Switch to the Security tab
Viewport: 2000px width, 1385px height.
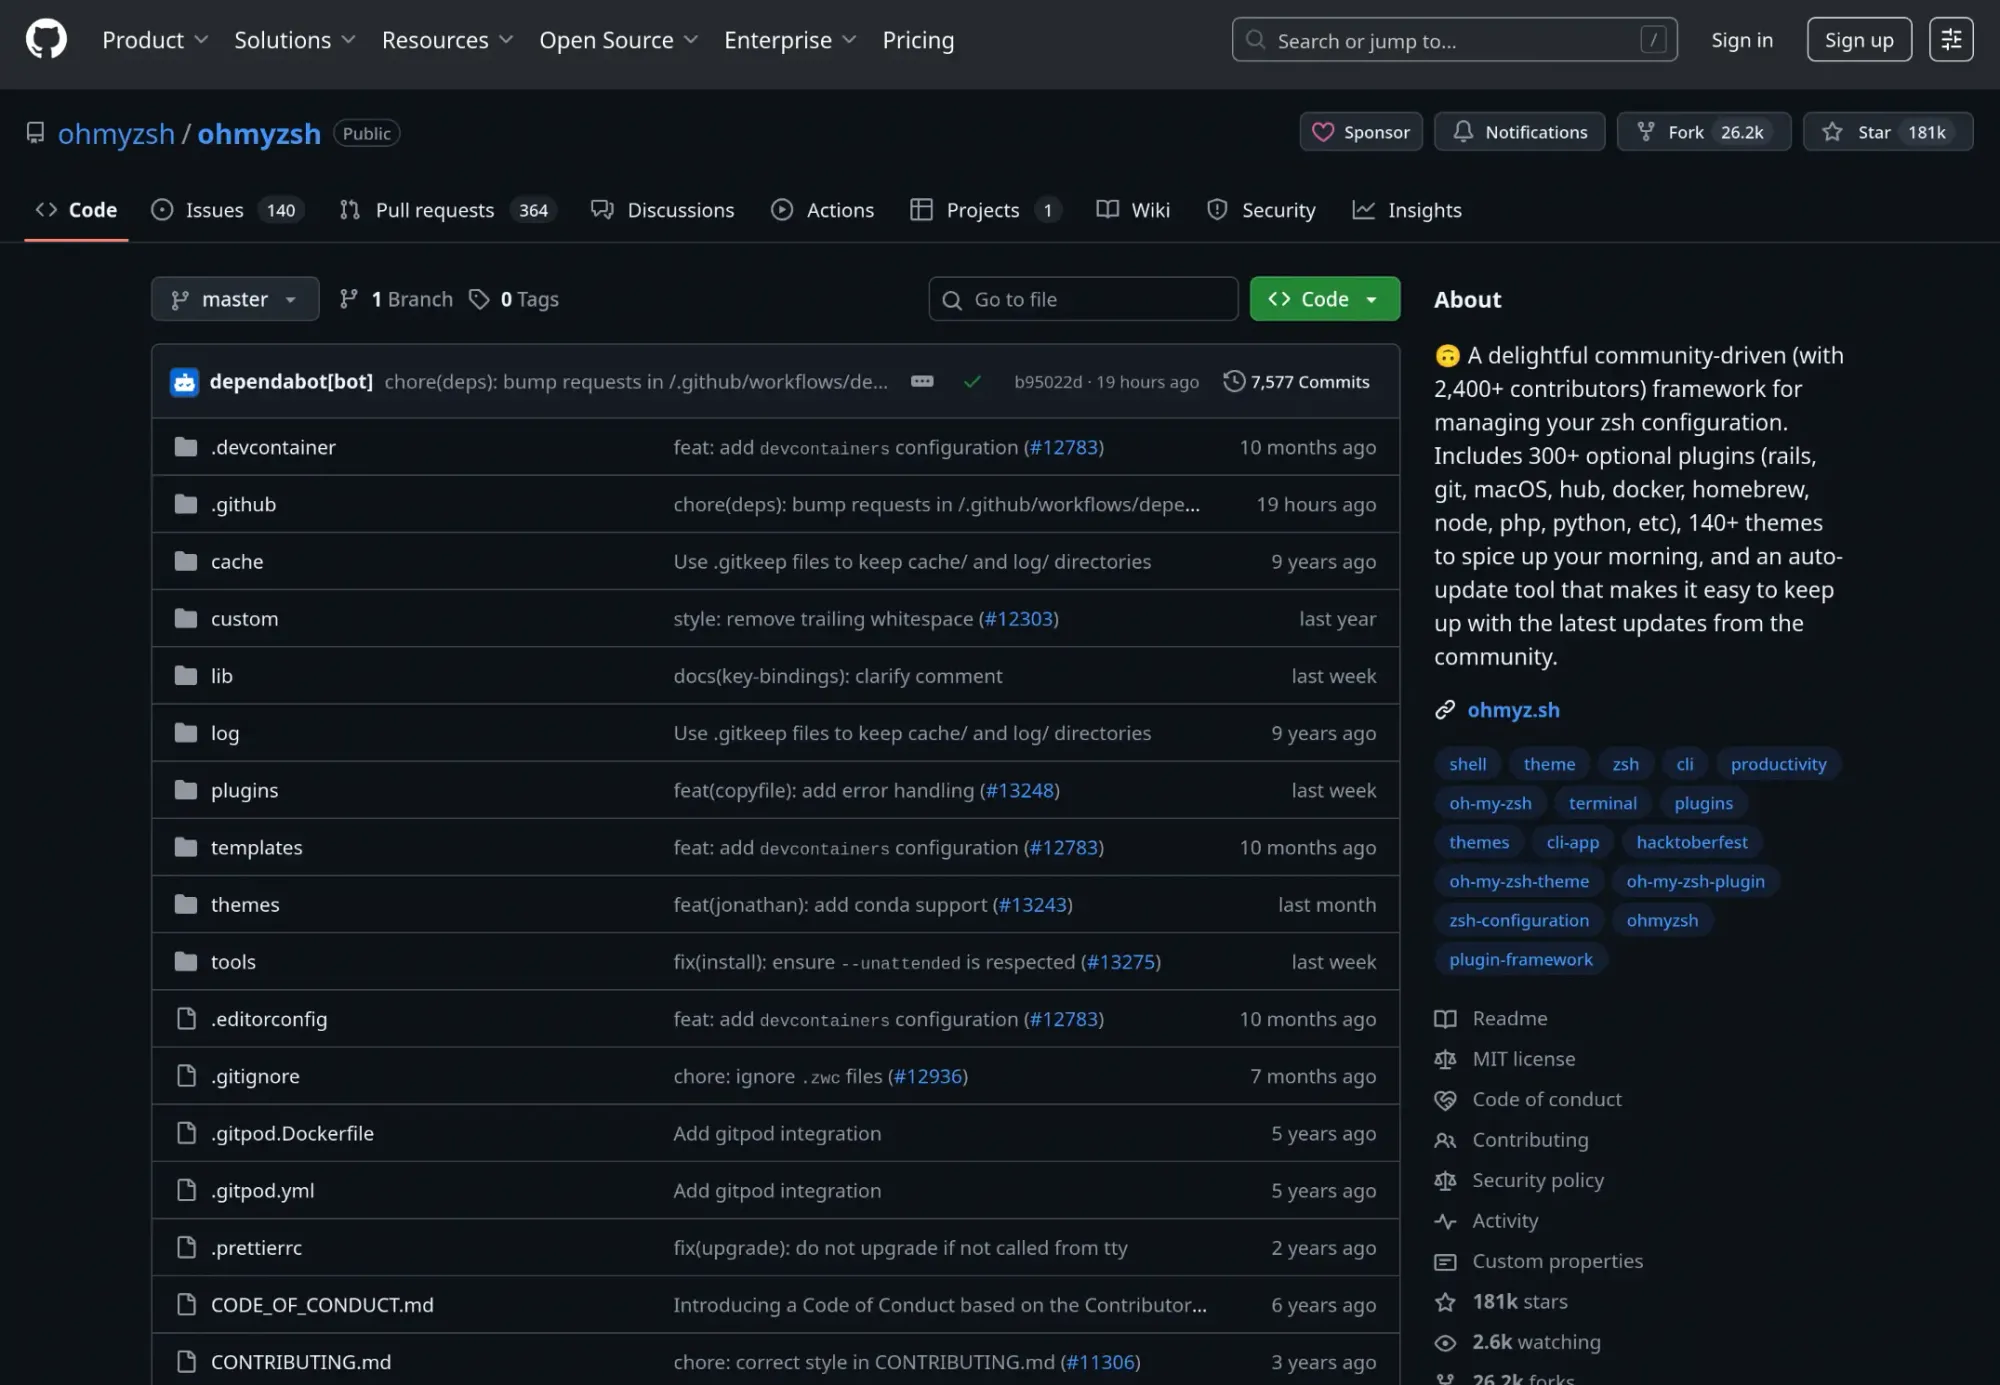pyautogui.click(x=1260, y=210)
